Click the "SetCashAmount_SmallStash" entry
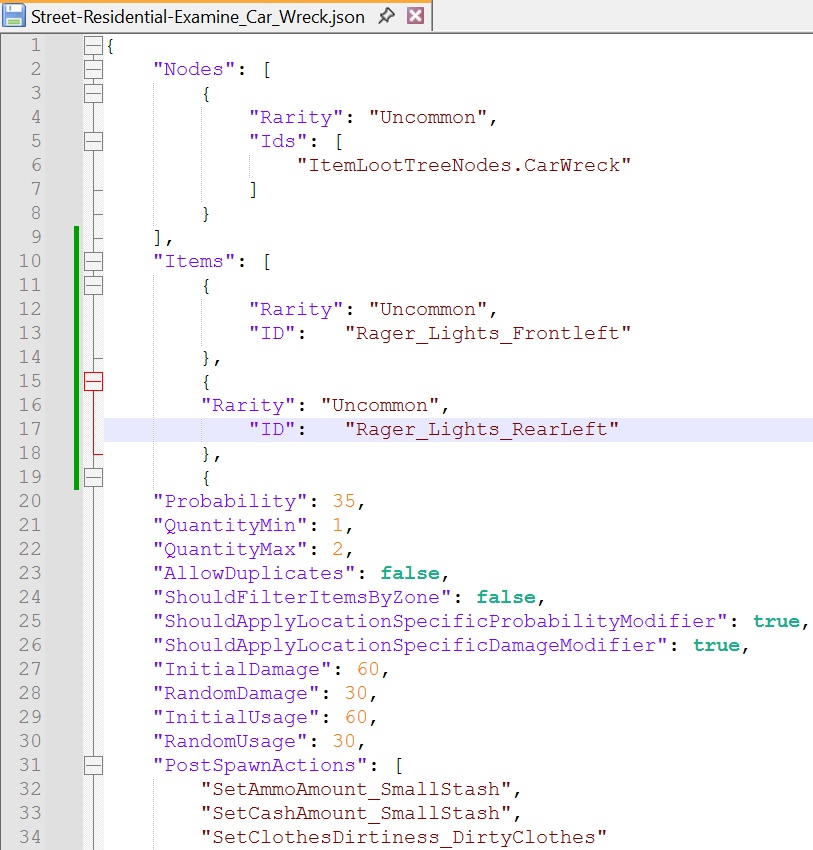This screenshot has height=850, width=813. (356, 813)
